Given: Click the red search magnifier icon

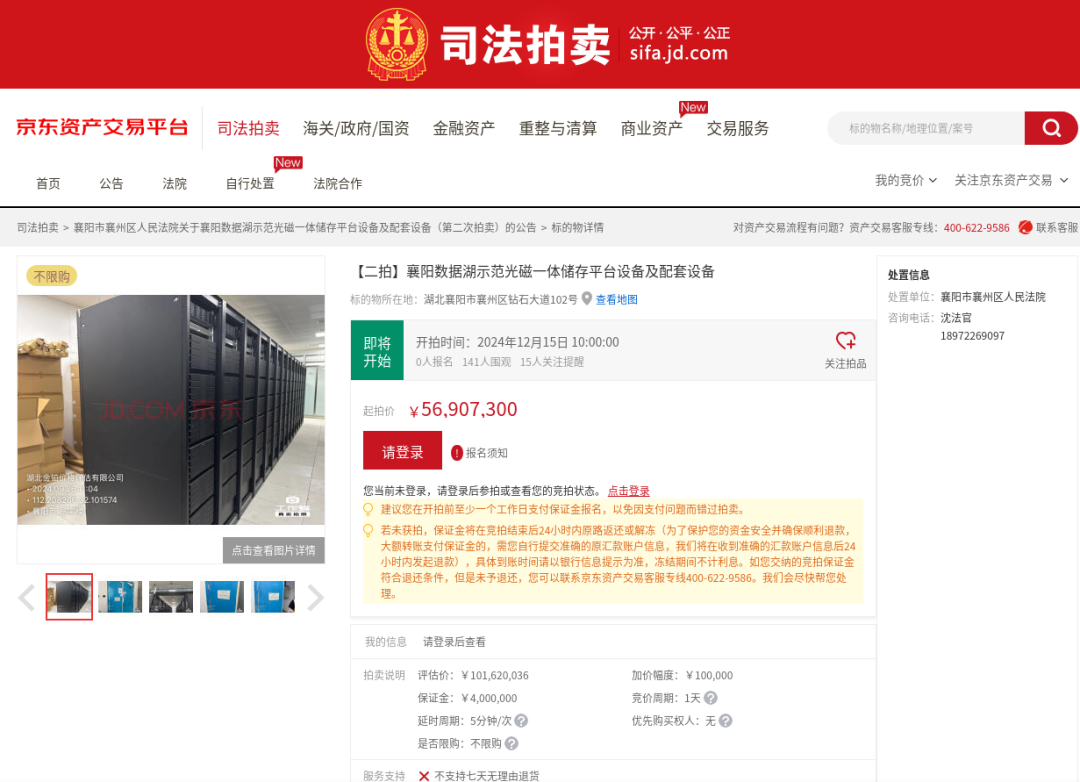Looking at the screenshot, I should pos(1051,128).
